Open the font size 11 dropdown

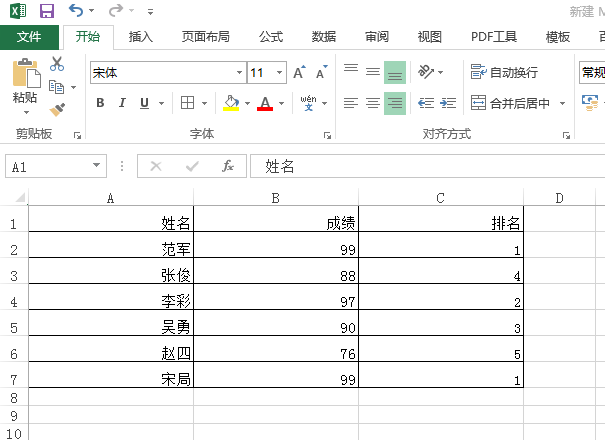tap(279, 73)
